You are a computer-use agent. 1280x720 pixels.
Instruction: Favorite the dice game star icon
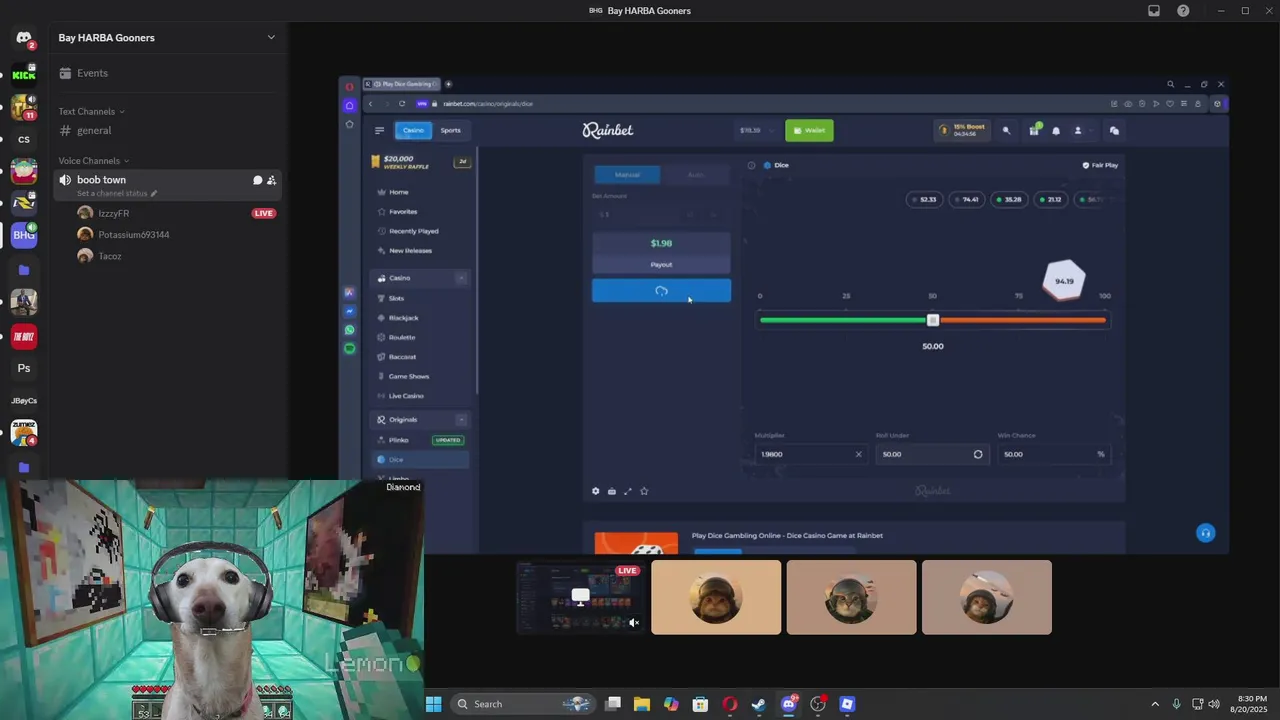(x=644, y=491)
